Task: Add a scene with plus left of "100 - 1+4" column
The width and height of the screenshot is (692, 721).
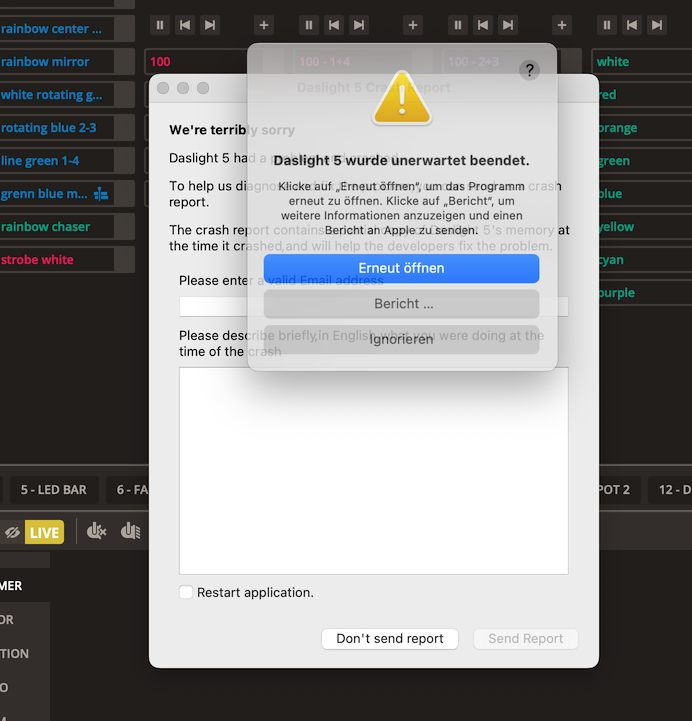Action: tap(264, 25)
